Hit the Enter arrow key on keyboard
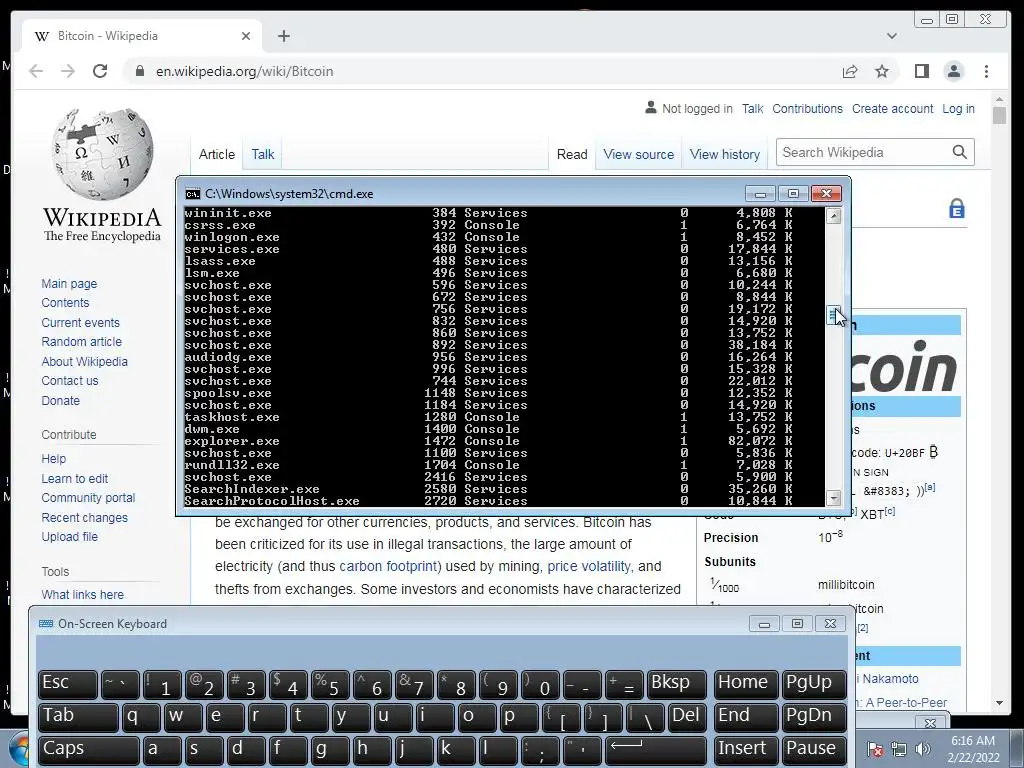 click(655, 749)
